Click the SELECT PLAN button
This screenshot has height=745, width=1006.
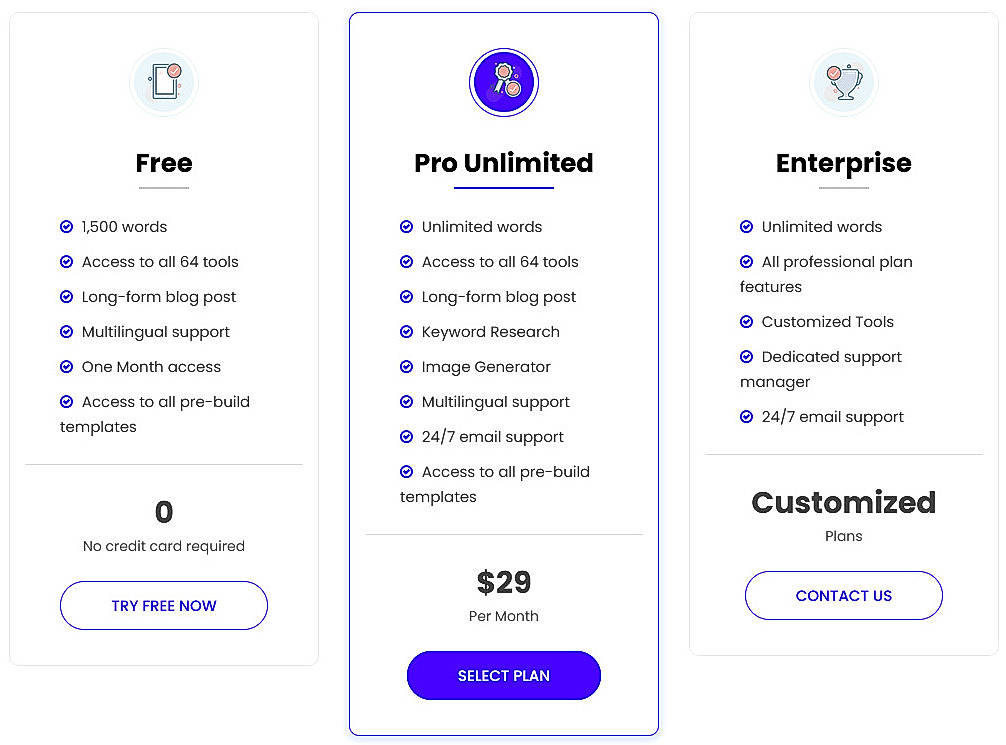[x=503, y=675]
